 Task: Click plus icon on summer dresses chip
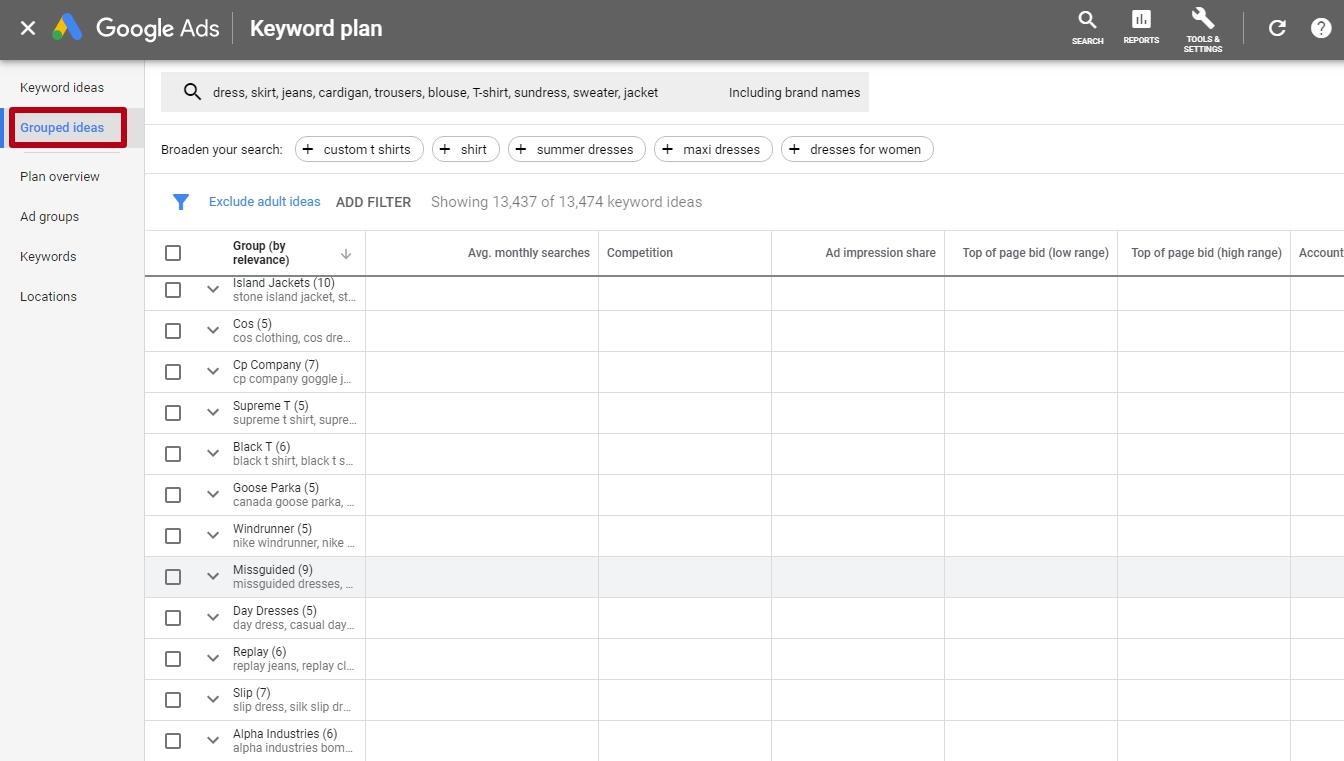[521, 149]
